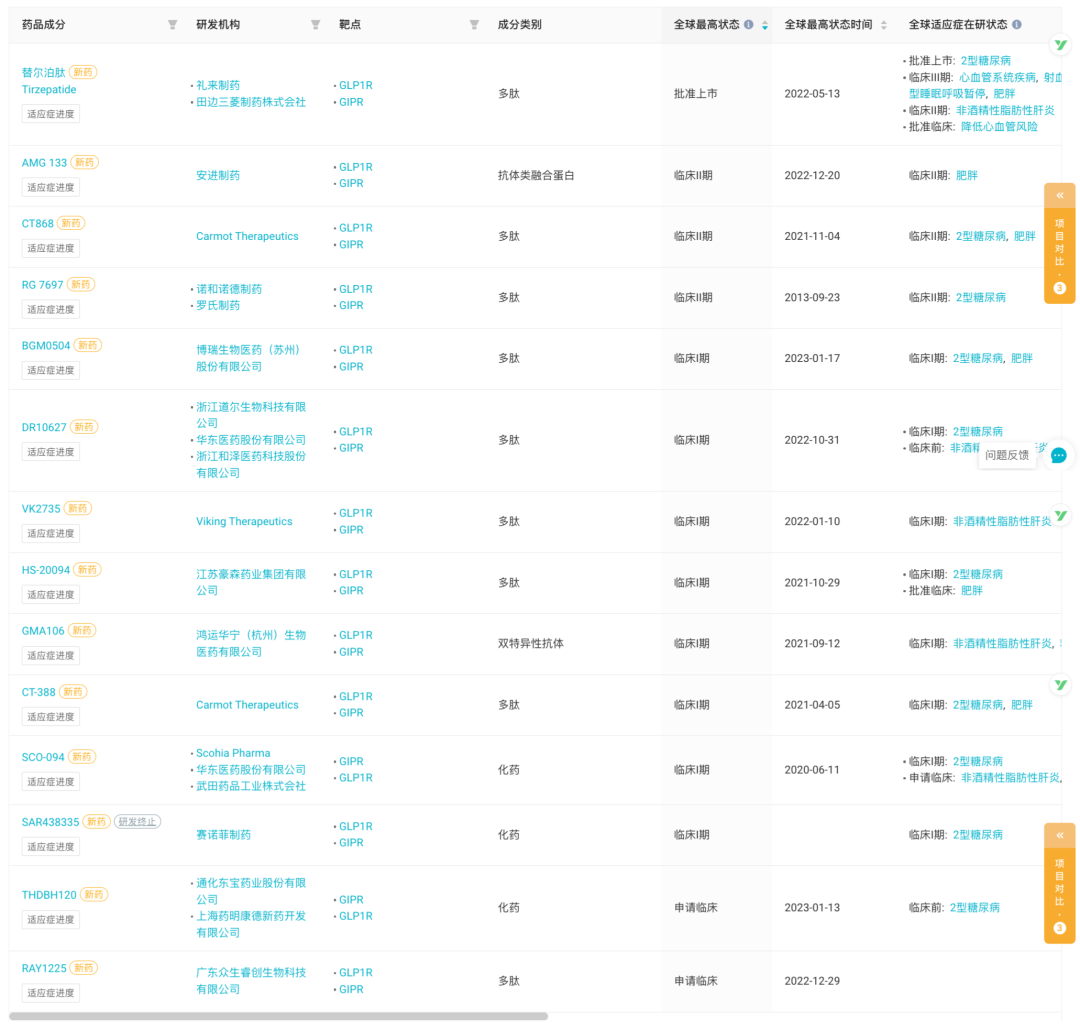Image resolution: width=1080 pixels, height=1029 pixels.
Task: Open 诺和诺德制药 link
Action: (x=229, y=289)
